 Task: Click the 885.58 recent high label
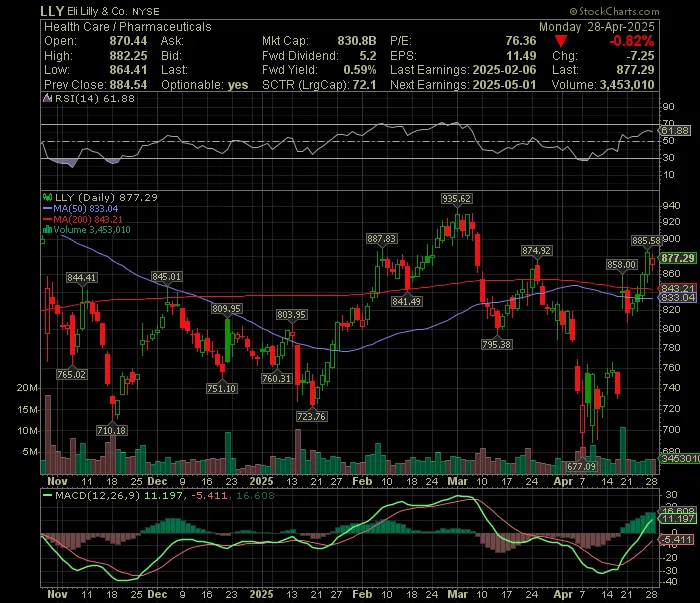point(646,241)
